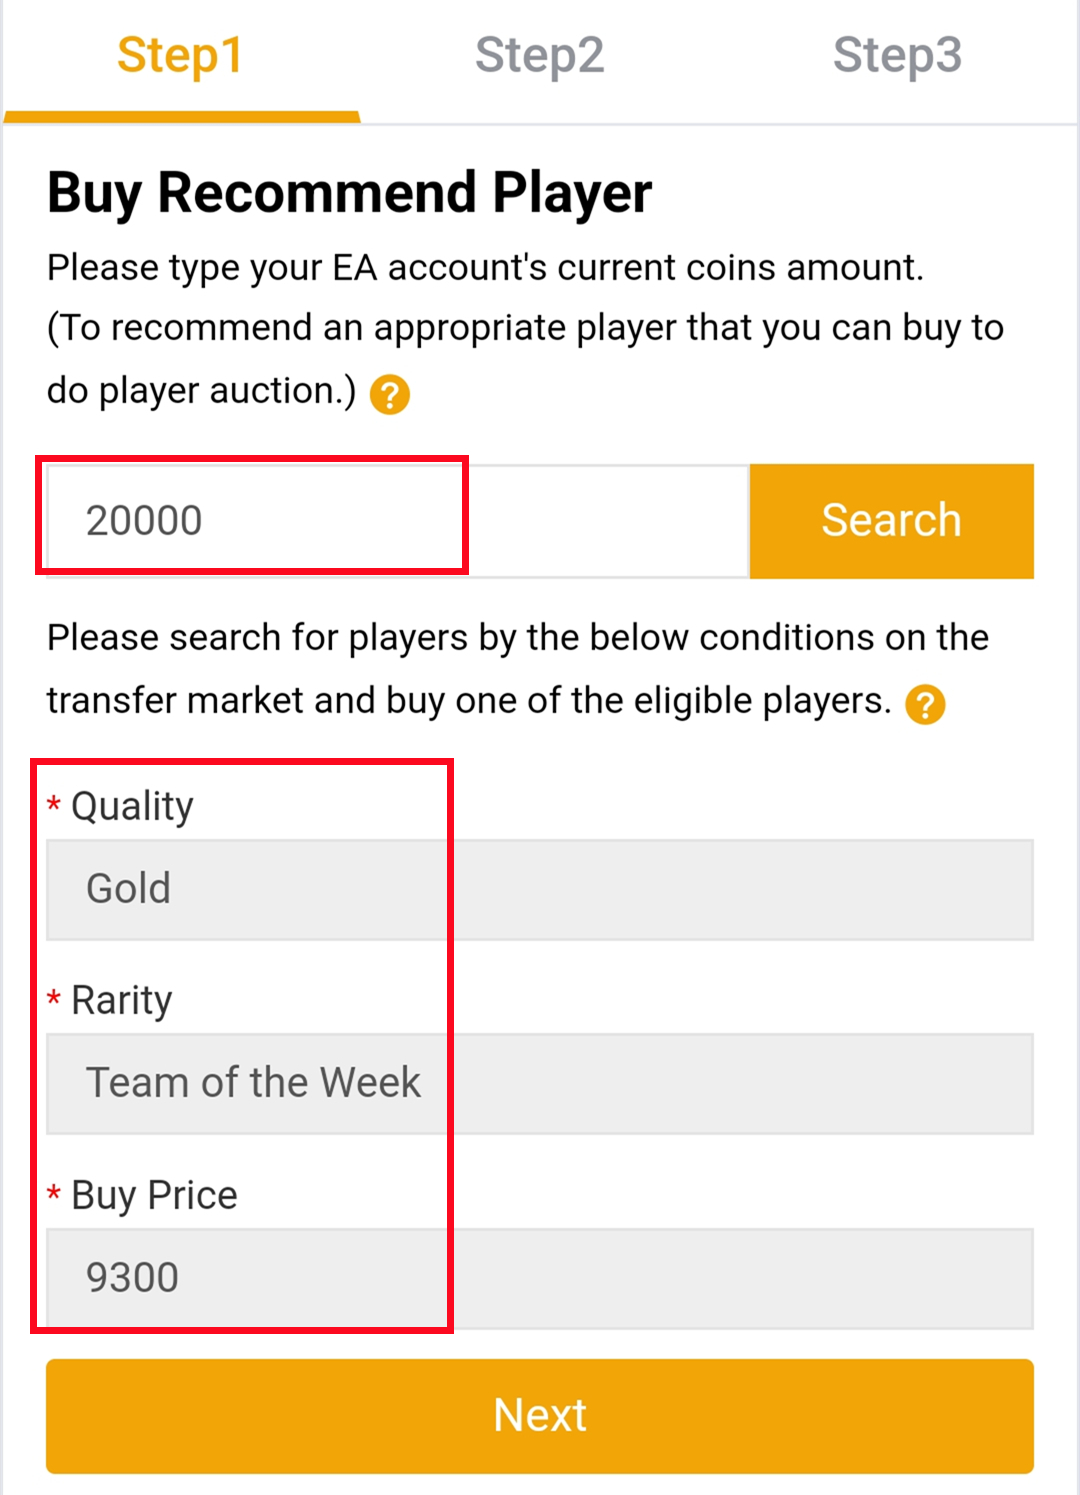The width and height of the screenshot is (1080, 1495).
Task: Switch to the Step2 tab
Action: (x=541, y=57)
